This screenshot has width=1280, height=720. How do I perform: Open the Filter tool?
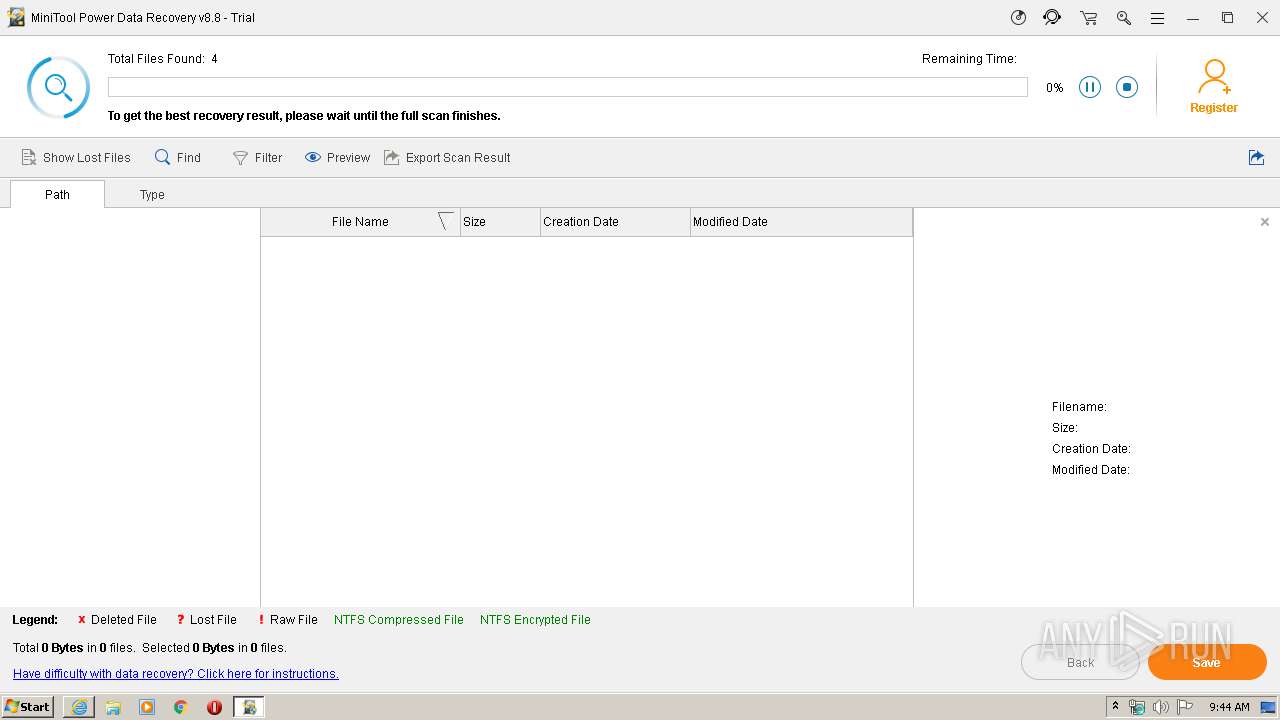coord(258,157)
